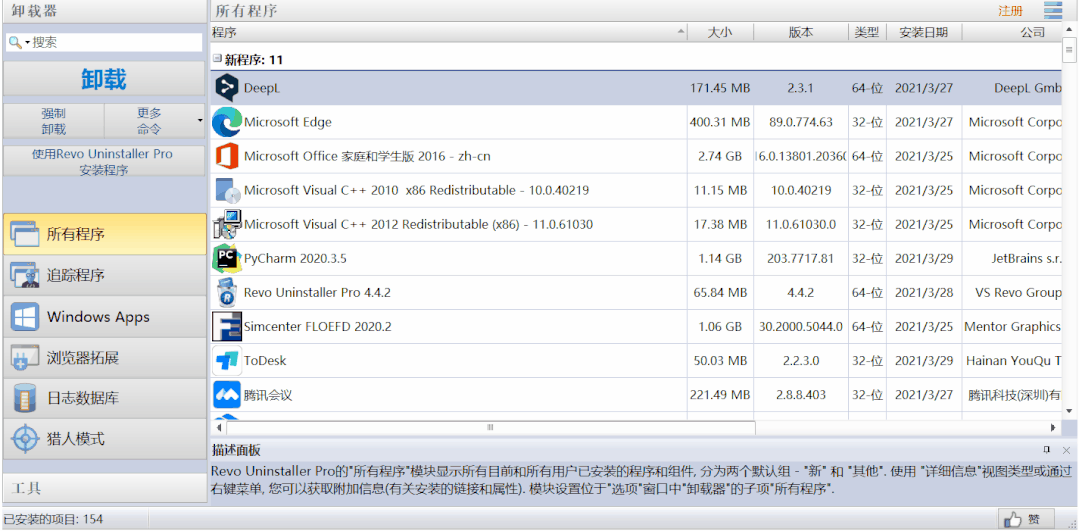
Task: Sort by the 公司 column header
Action: click(1012, 32)
